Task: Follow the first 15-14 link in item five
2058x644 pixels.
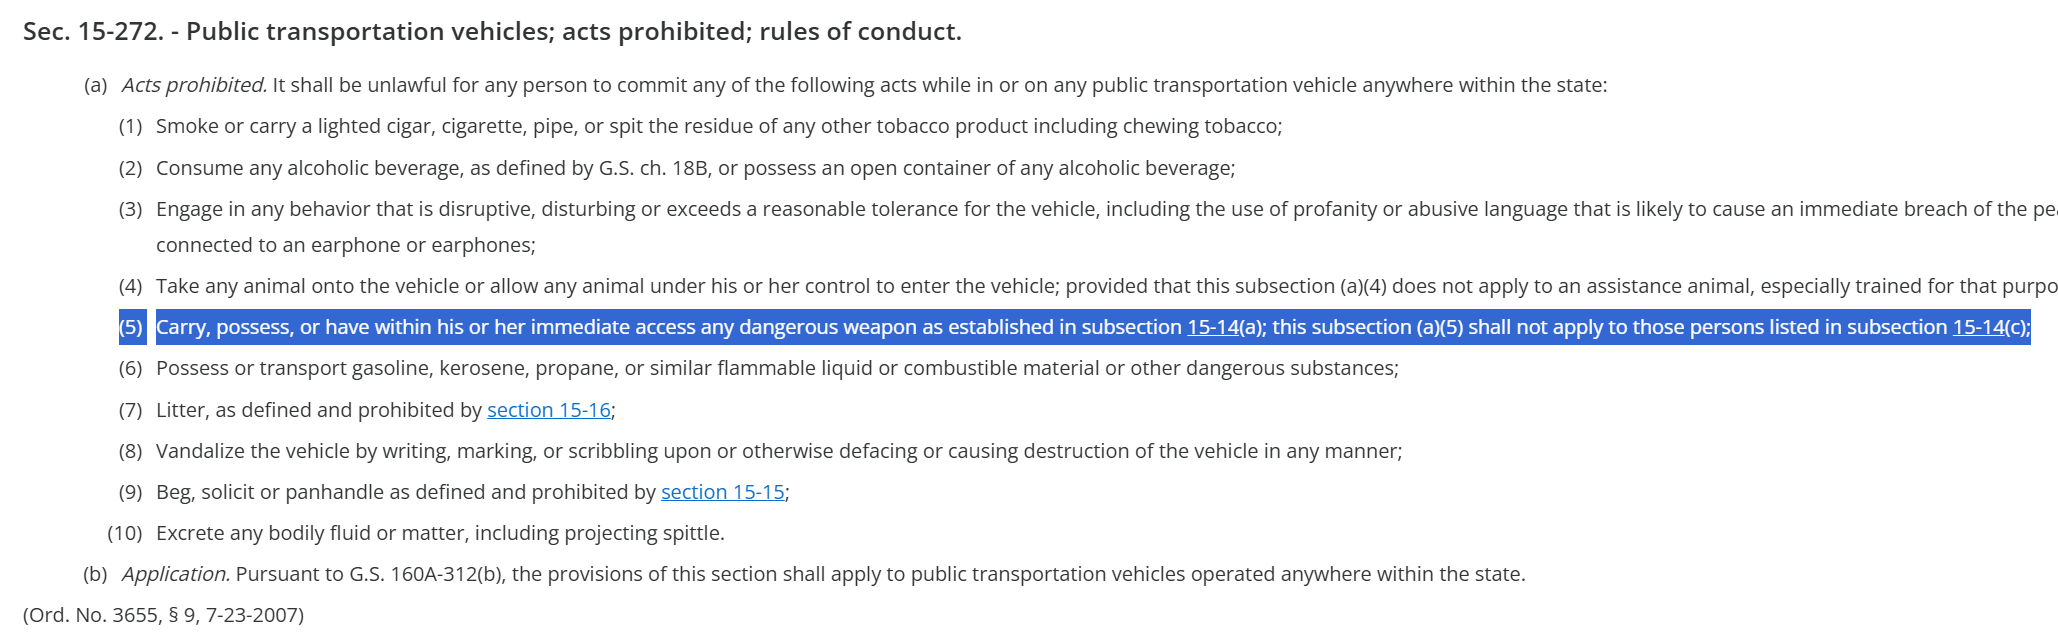Action: point(1212,327)
